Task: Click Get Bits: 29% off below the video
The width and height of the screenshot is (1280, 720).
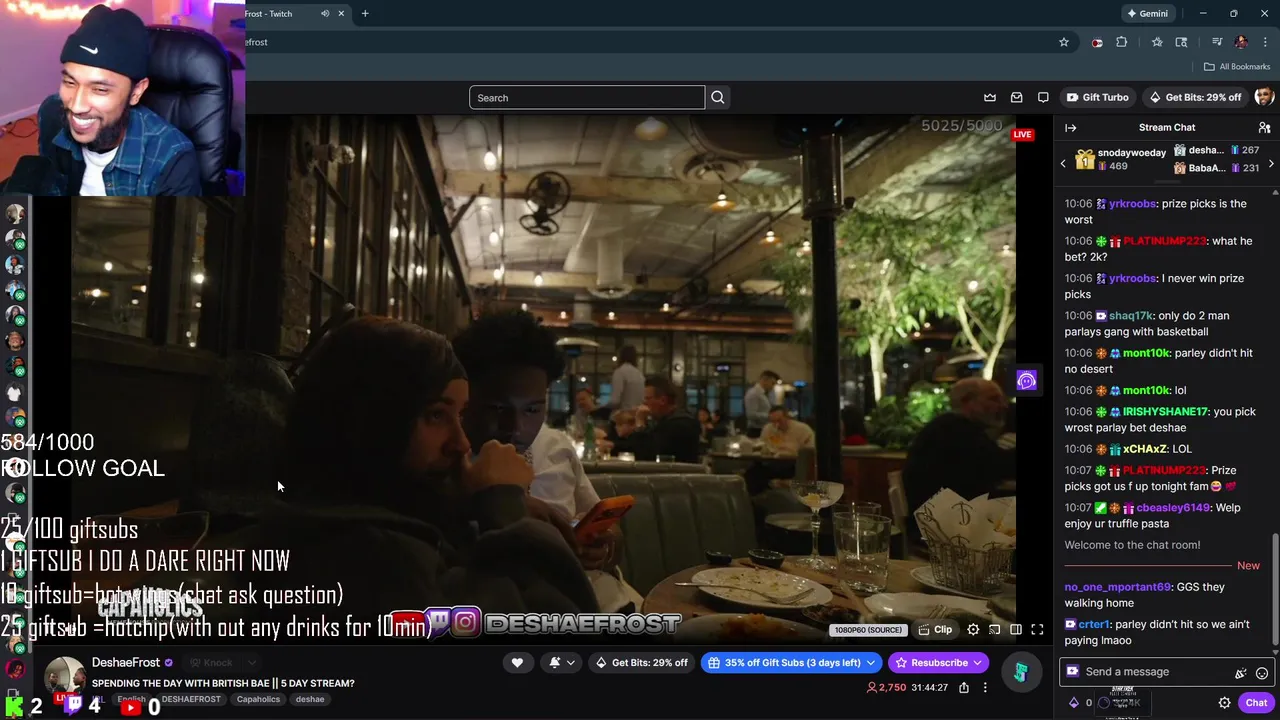Action: pyautogui.click(x=641, y=662)
